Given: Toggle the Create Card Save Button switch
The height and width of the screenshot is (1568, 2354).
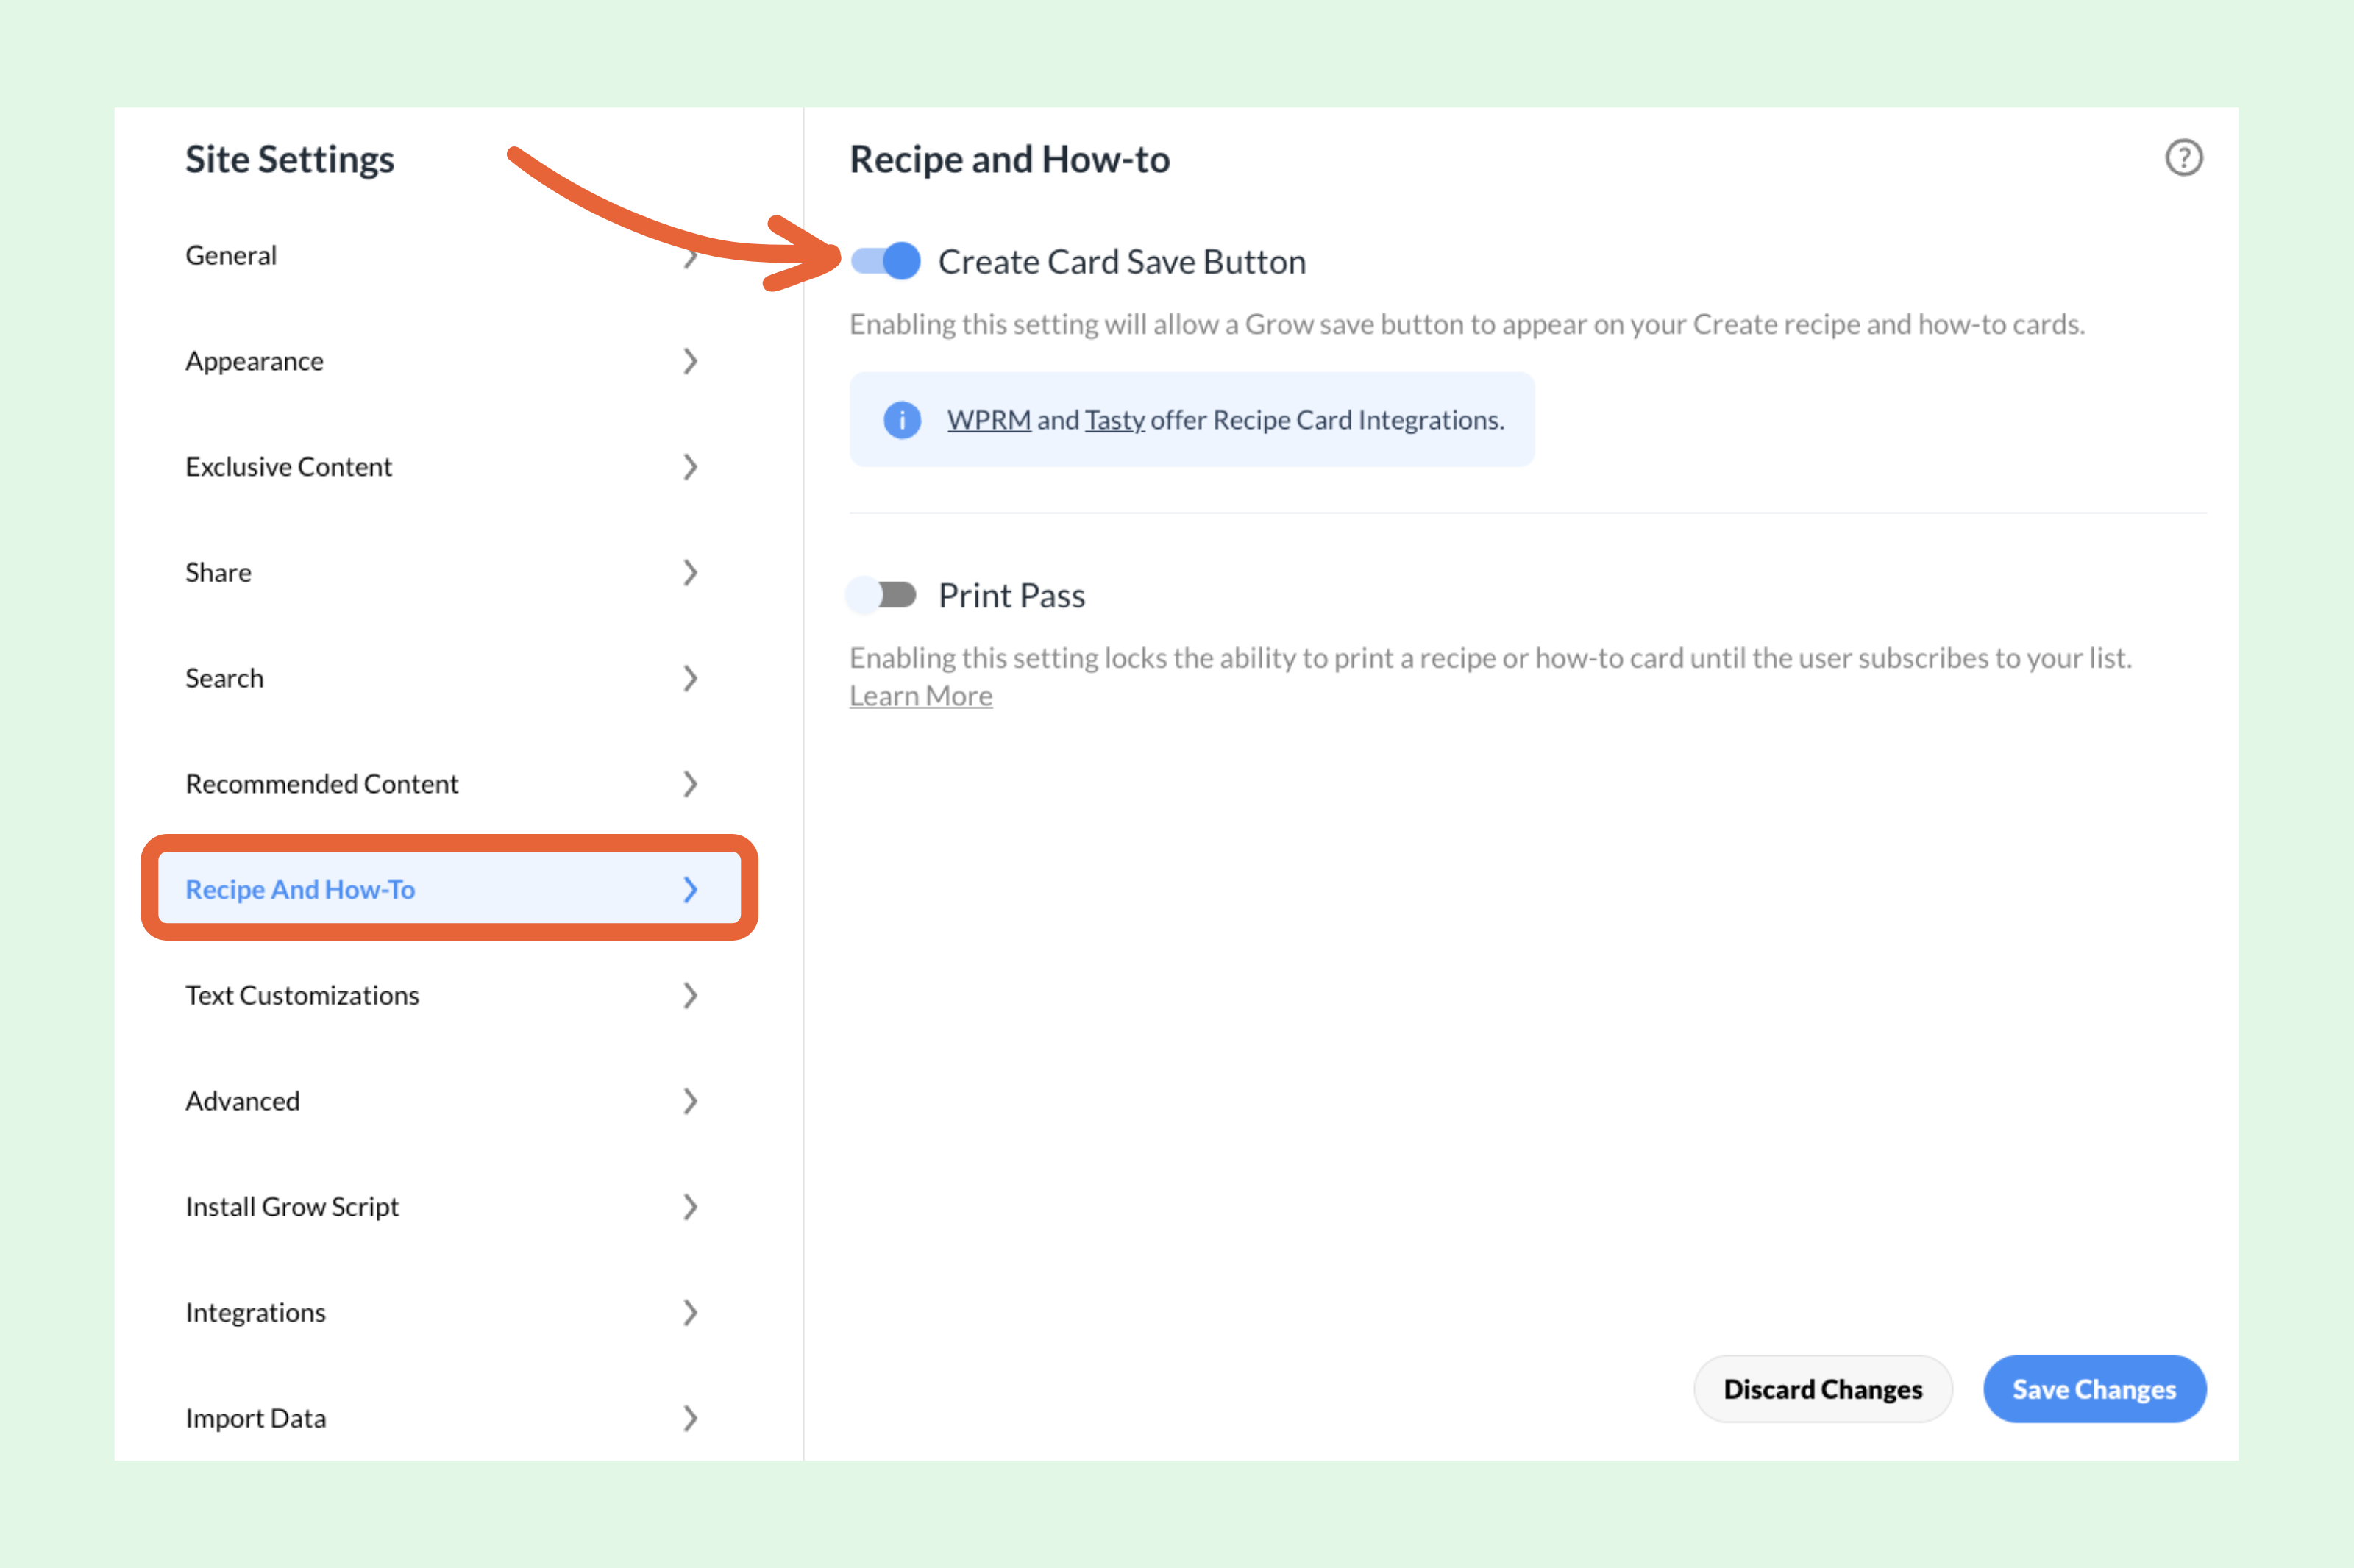Looking at the screenshot, I should click(x=886, y=261).
